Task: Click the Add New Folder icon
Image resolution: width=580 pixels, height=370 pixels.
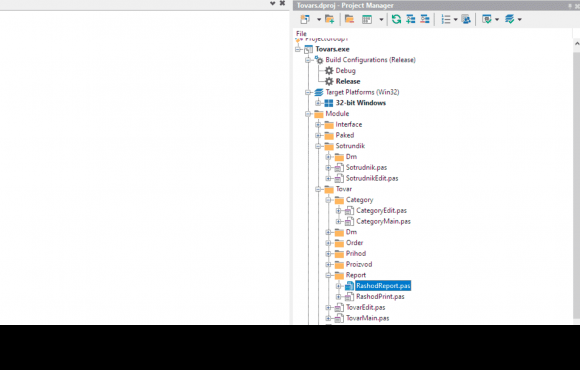Action: tap(329, 19)
